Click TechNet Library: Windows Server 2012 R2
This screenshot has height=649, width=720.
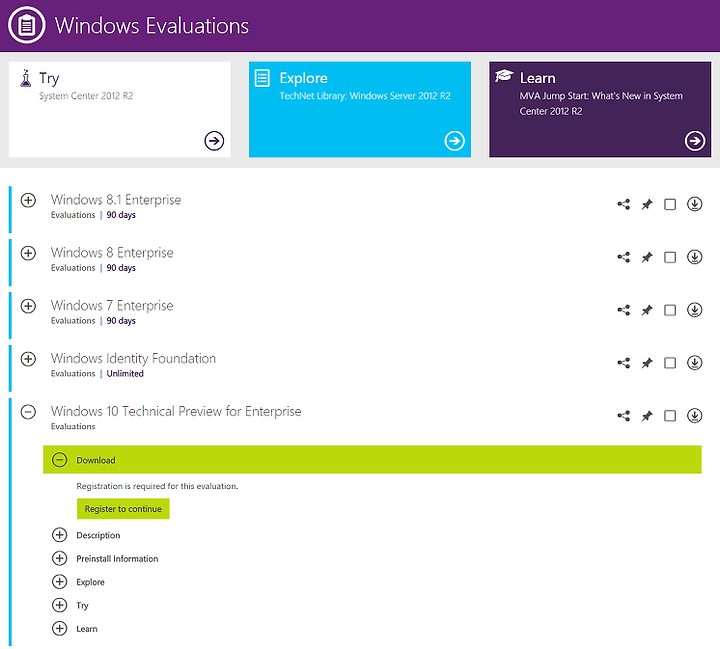(x=365, y=96)
